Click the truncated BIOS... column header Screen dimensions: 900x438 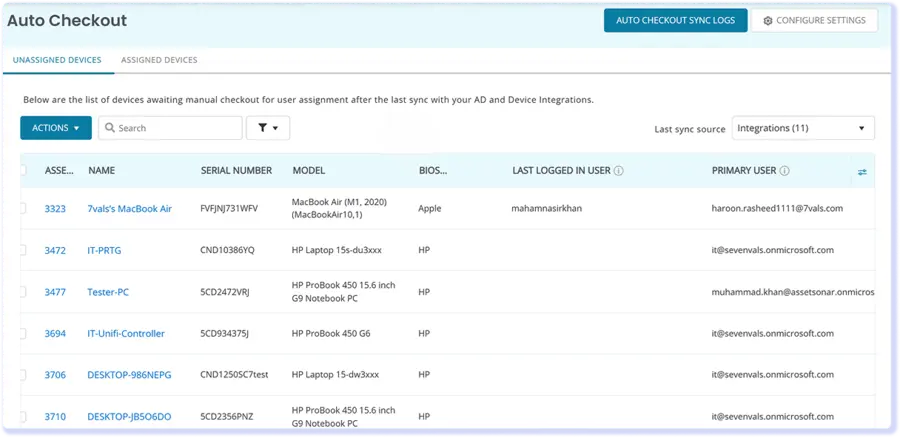click(433, 170)
